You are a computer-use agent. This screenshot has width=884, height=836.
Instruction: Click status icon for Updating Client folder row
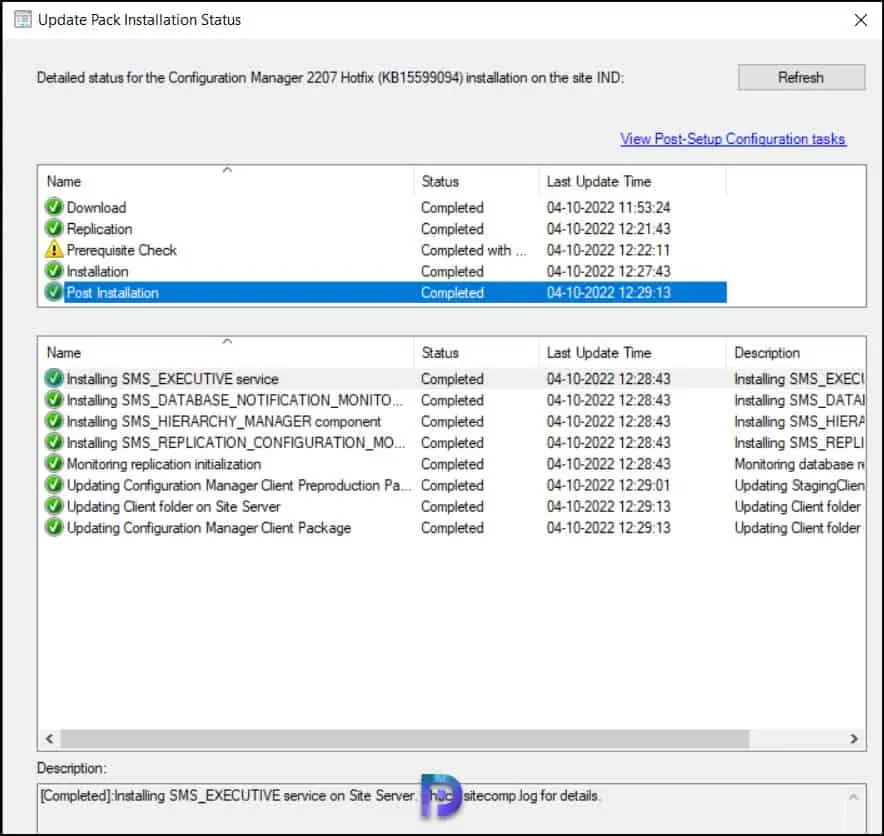click(54, 506)
